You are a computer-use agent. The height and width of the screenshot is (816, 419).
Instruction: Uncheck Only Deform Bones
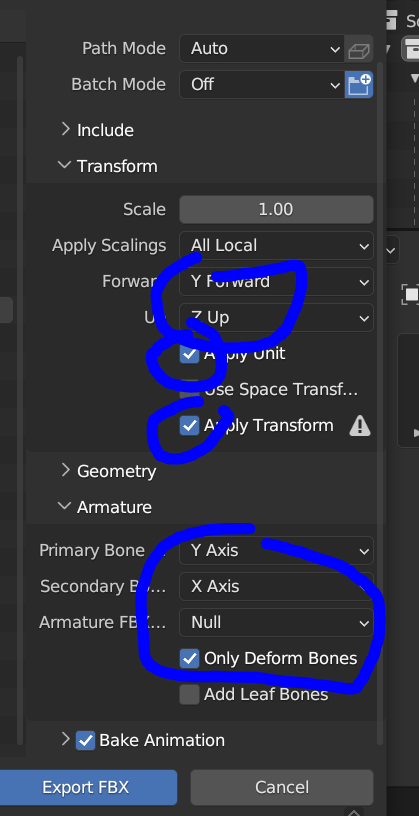coord(189,658)
